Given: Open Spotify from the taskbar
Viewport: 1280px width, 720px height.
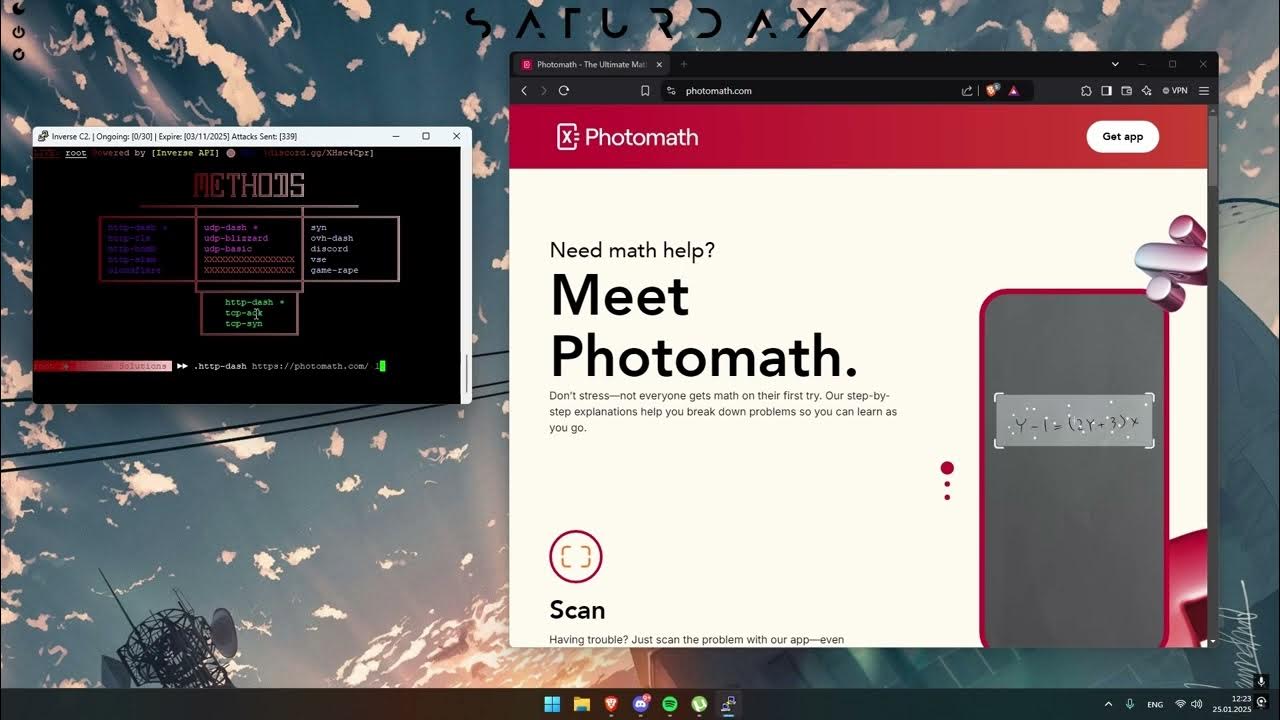Looking at the screenshot, I should (670, 704).
